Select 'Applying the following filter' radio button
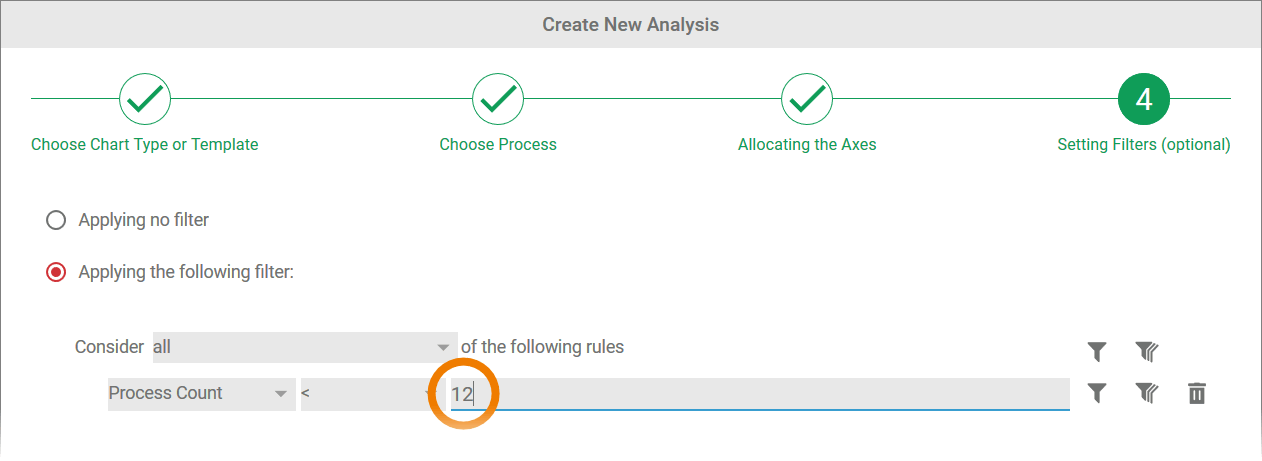This screenshot has width=1262, height=461. [x=56, y=272]
